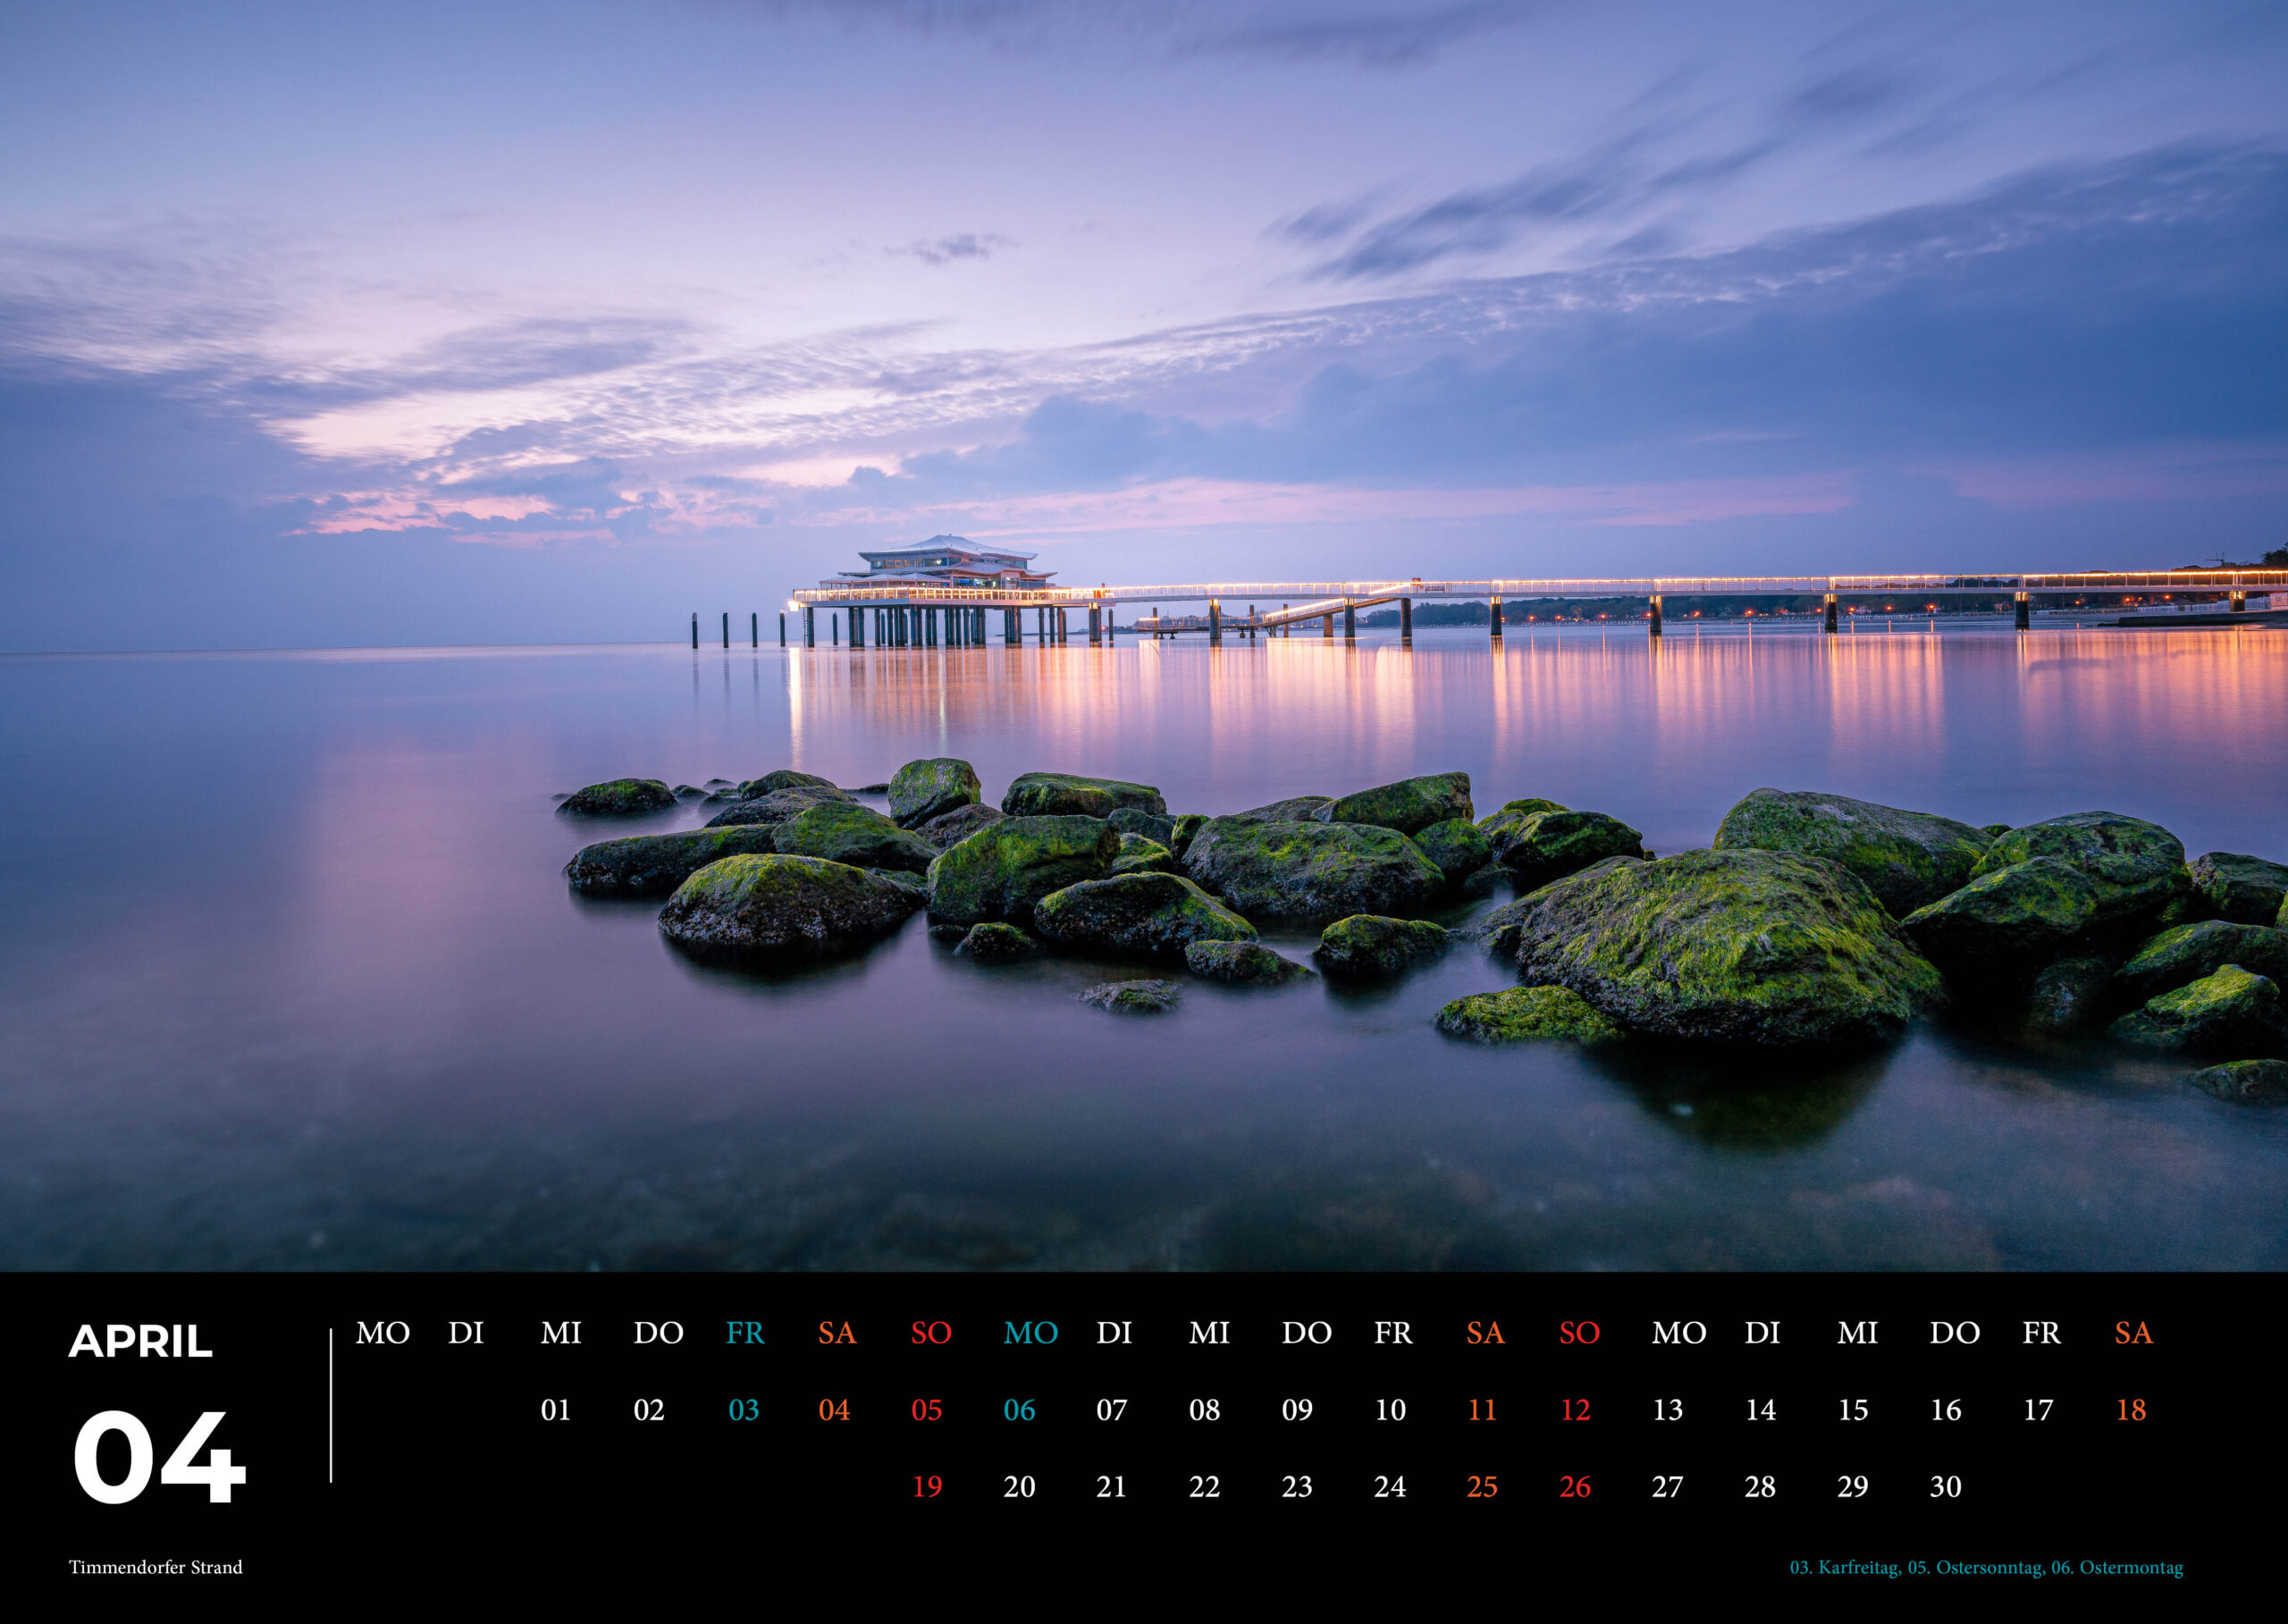Image resolution: width=2288 pixels, height=1624 pixels.
Task: Click the holiday note listing Karfreitag
Action: (x=1986, y=1567)
